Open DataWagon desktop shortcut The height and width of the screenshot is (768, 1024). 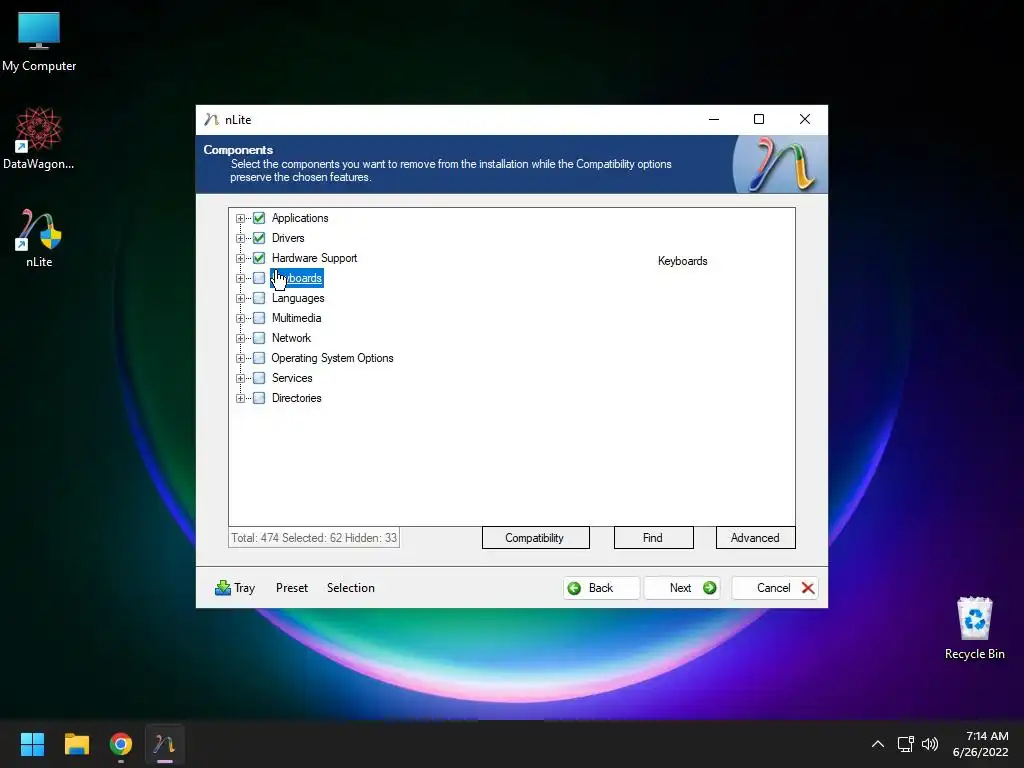tap(39, 138)
